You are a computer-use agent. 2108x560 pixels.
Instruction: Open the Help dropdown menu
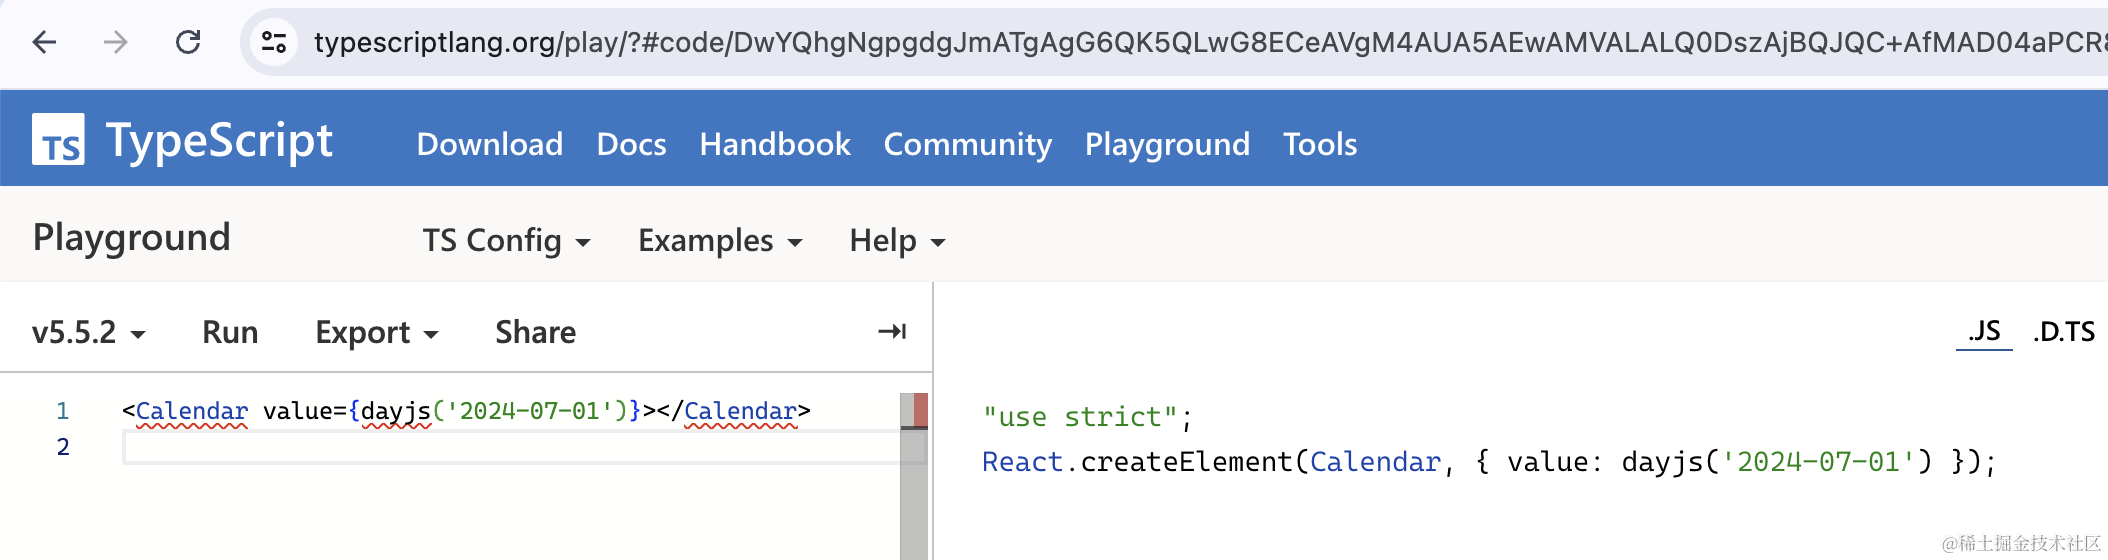897,240
